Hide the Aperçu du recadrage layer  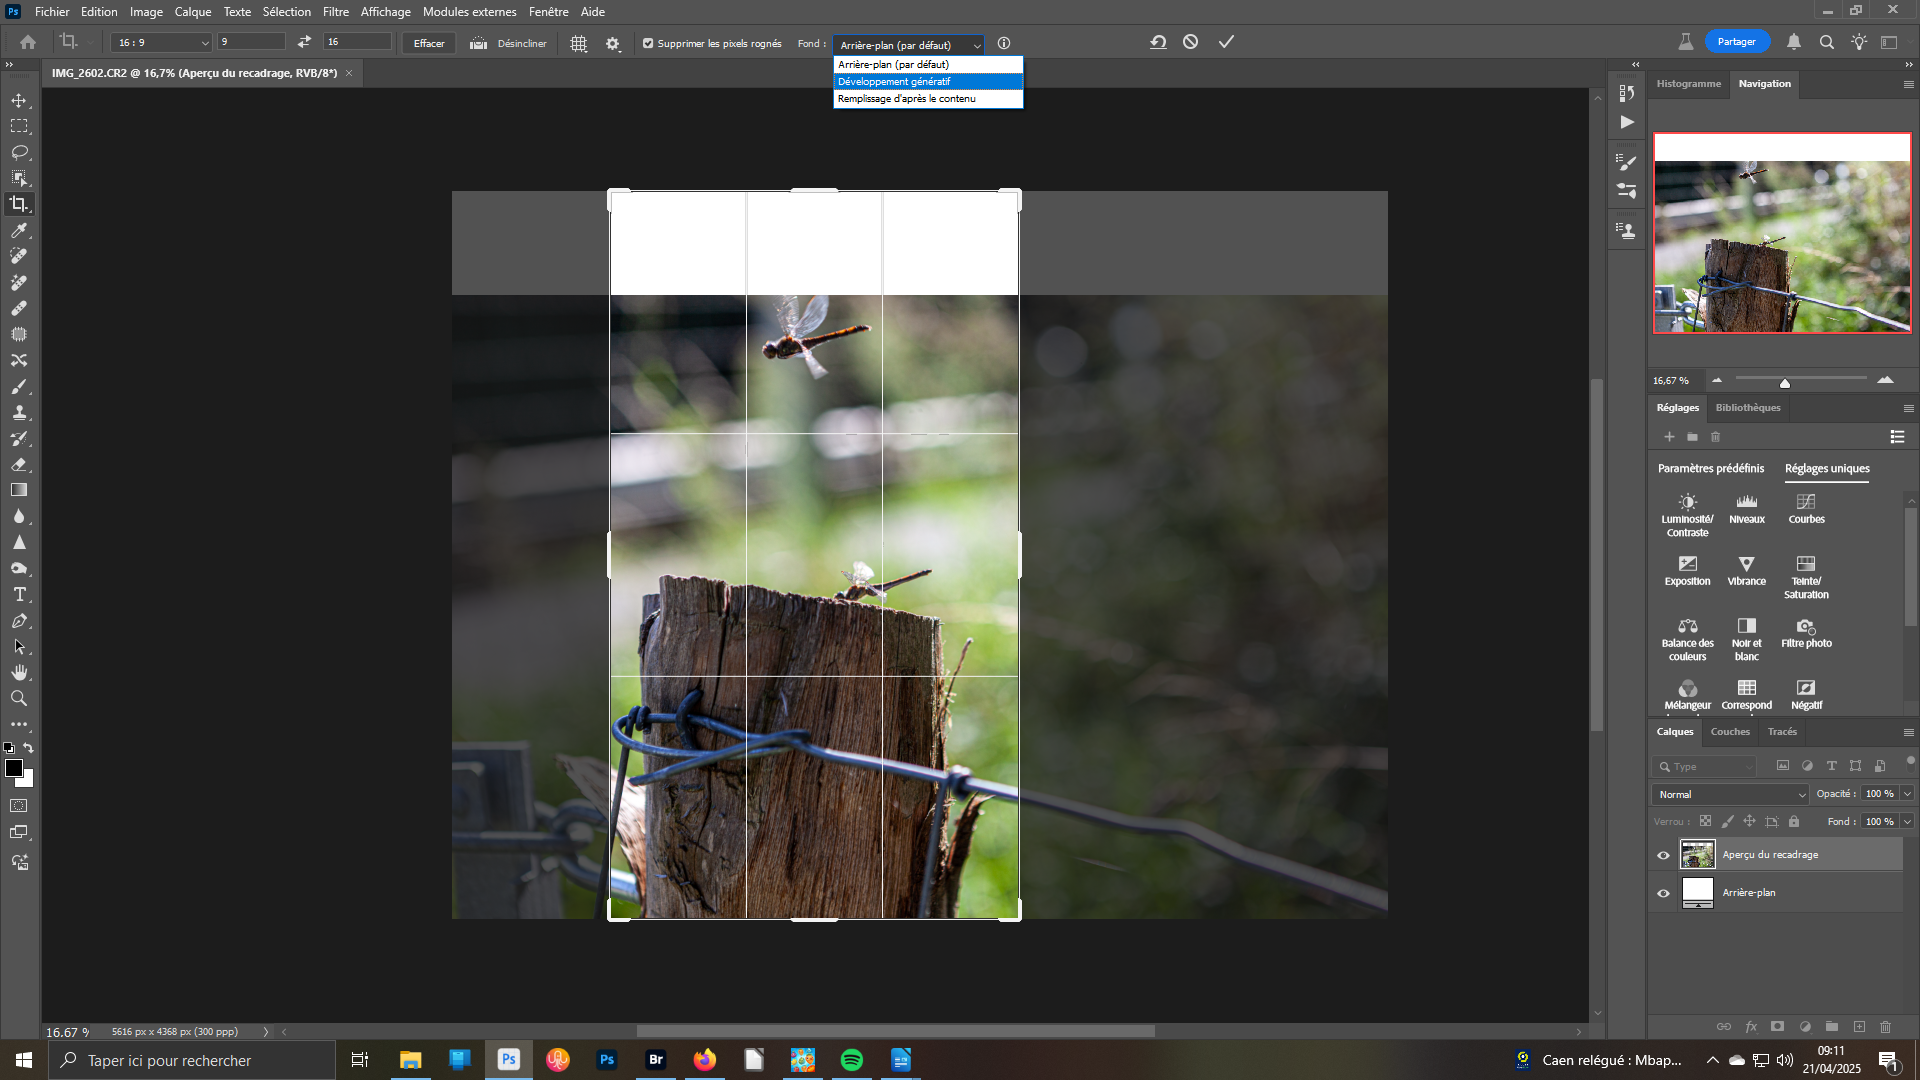click(x=1663, y=855)
